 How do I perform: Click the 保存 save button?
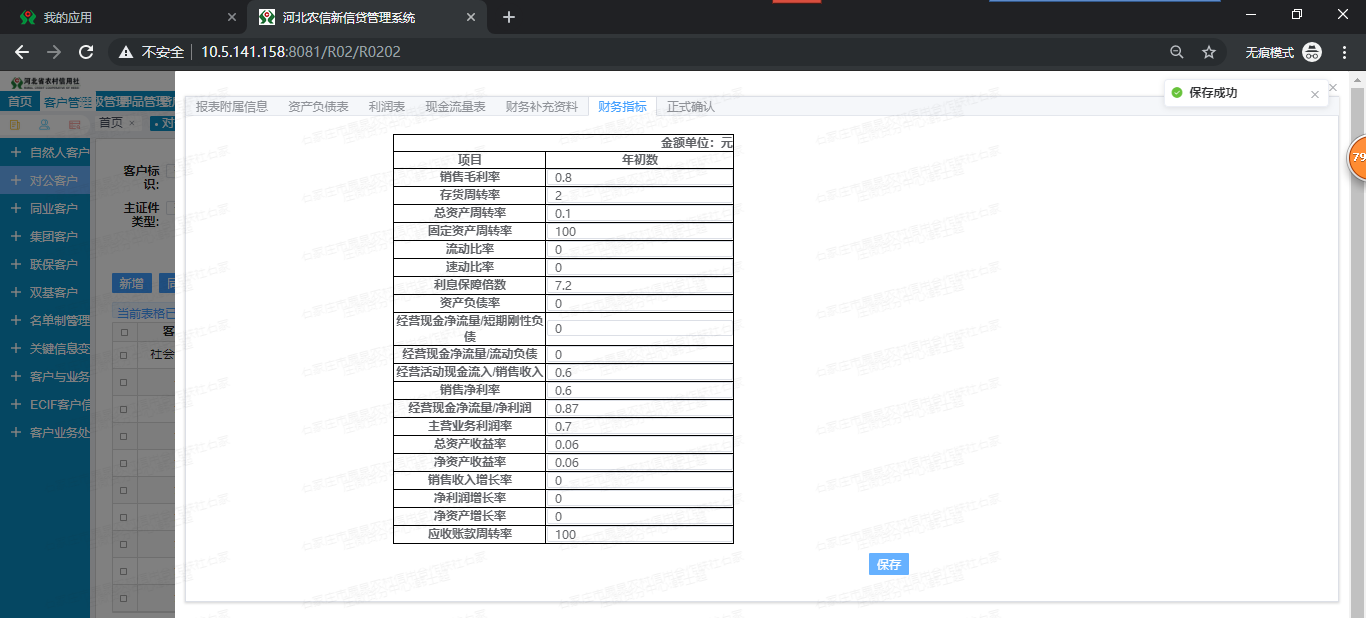pos(888,563)
